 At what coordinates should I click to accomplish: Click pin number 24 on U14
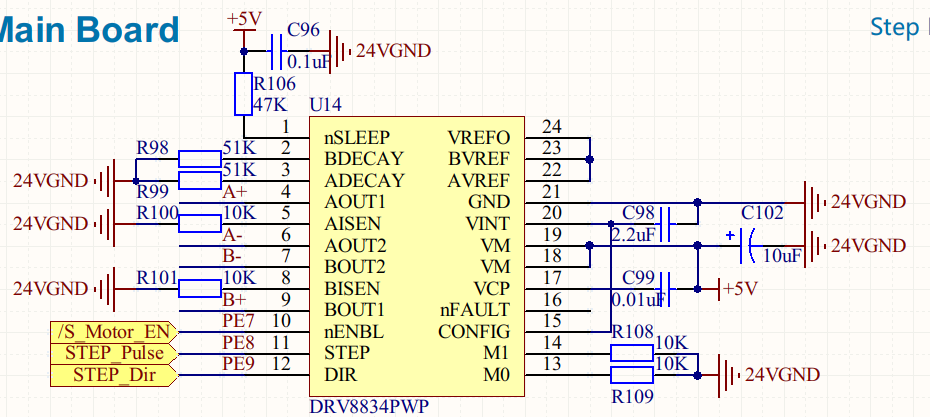[x=552, y=127]
